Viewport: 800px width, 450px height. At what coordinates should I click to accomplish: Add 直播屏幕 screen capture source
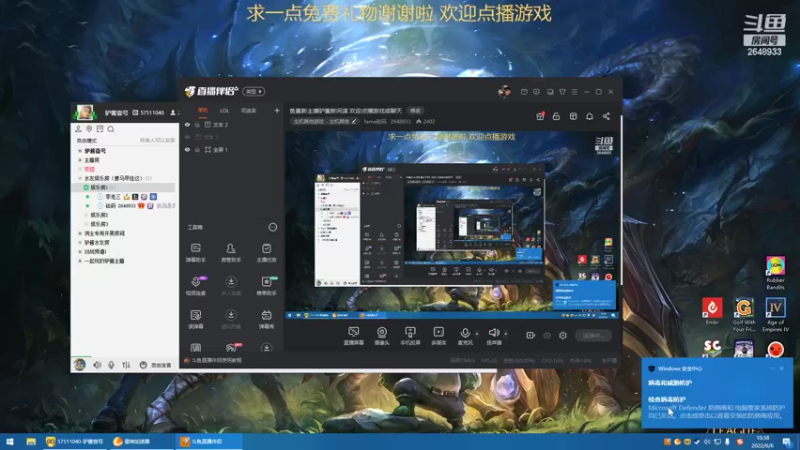(x=353, y=336)
